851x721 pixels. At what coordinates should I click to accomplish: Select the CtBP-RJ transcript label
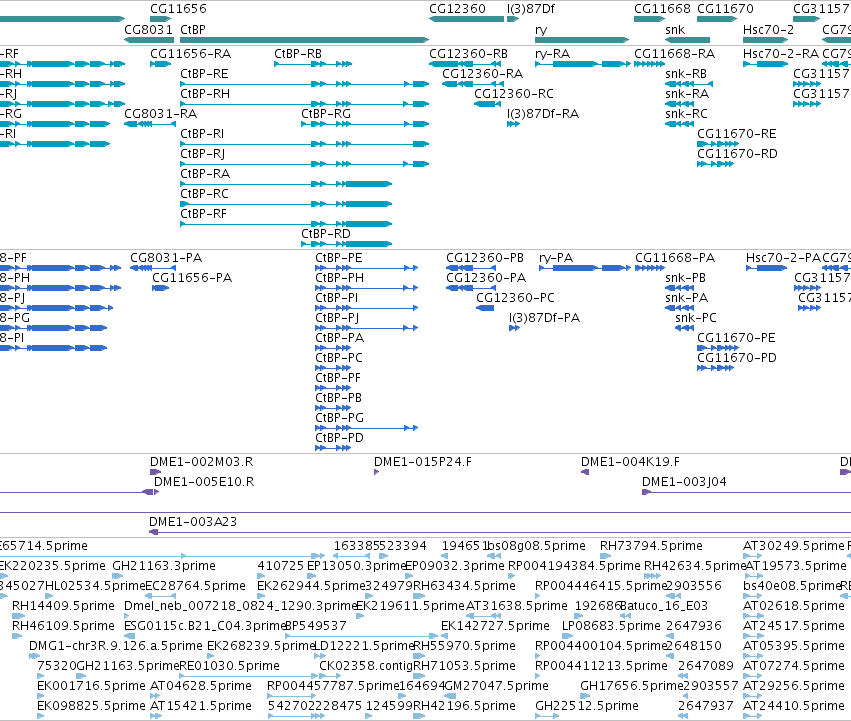pos(202,154)
